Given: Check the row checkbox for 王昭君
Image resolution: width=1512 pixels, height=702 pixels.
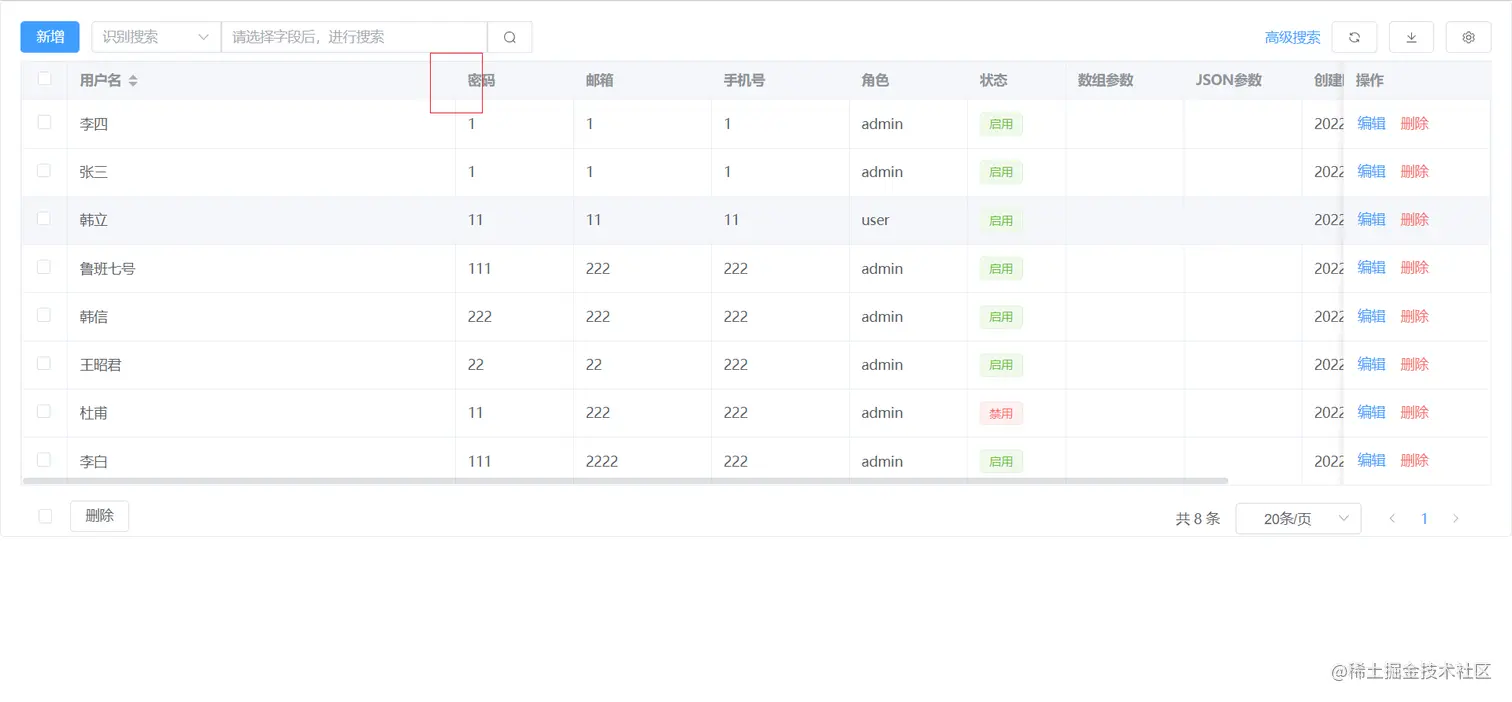Looking at the screenshot, I should [44, 363].
